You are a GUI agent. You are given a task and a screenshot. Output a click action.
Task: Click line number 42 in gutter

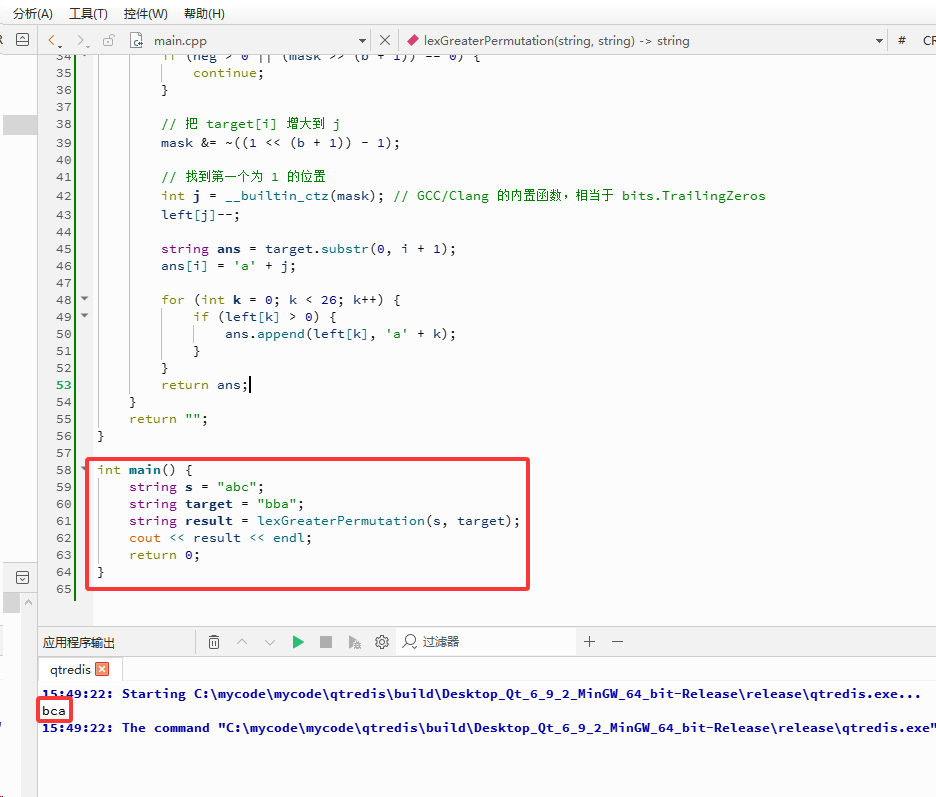pos(64,196)
